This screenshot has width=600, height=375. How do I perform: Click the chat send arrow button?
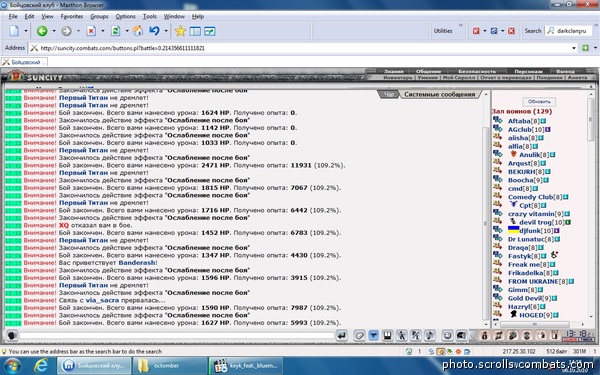click(341, 336)
